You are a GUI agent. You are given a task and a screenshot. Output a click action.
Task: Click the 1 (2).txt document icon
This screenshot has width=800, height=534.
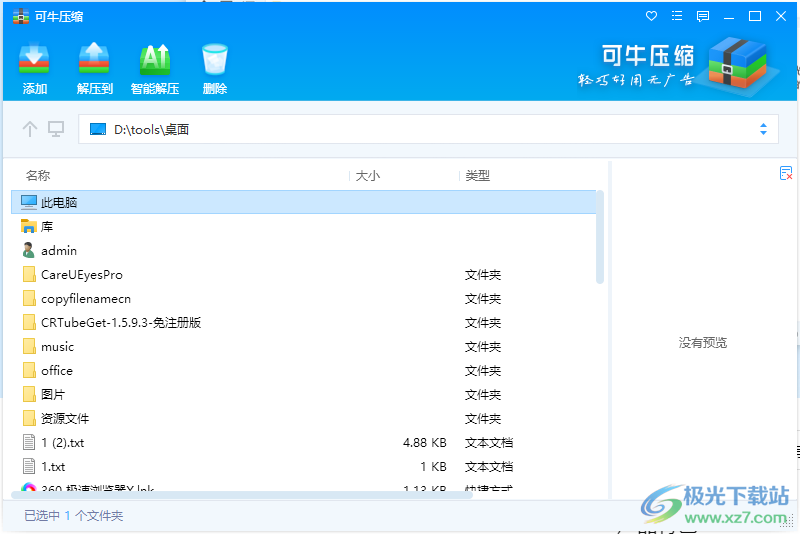[29, 442]
